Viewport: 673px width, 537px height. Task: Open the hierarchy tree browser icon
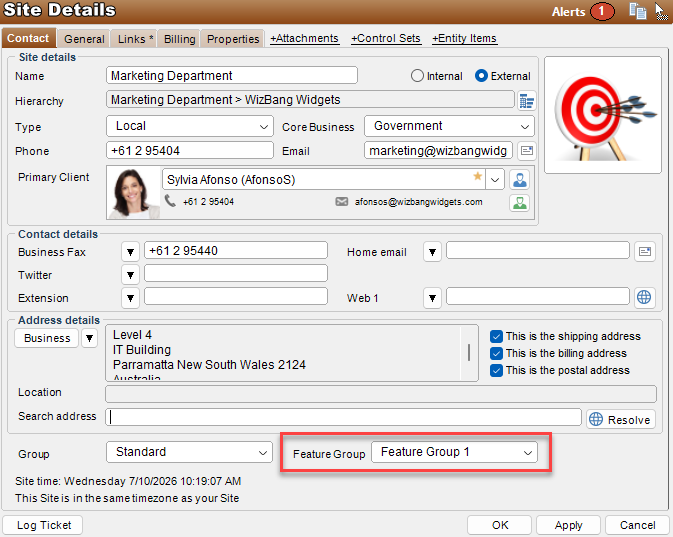coord(527,101)
